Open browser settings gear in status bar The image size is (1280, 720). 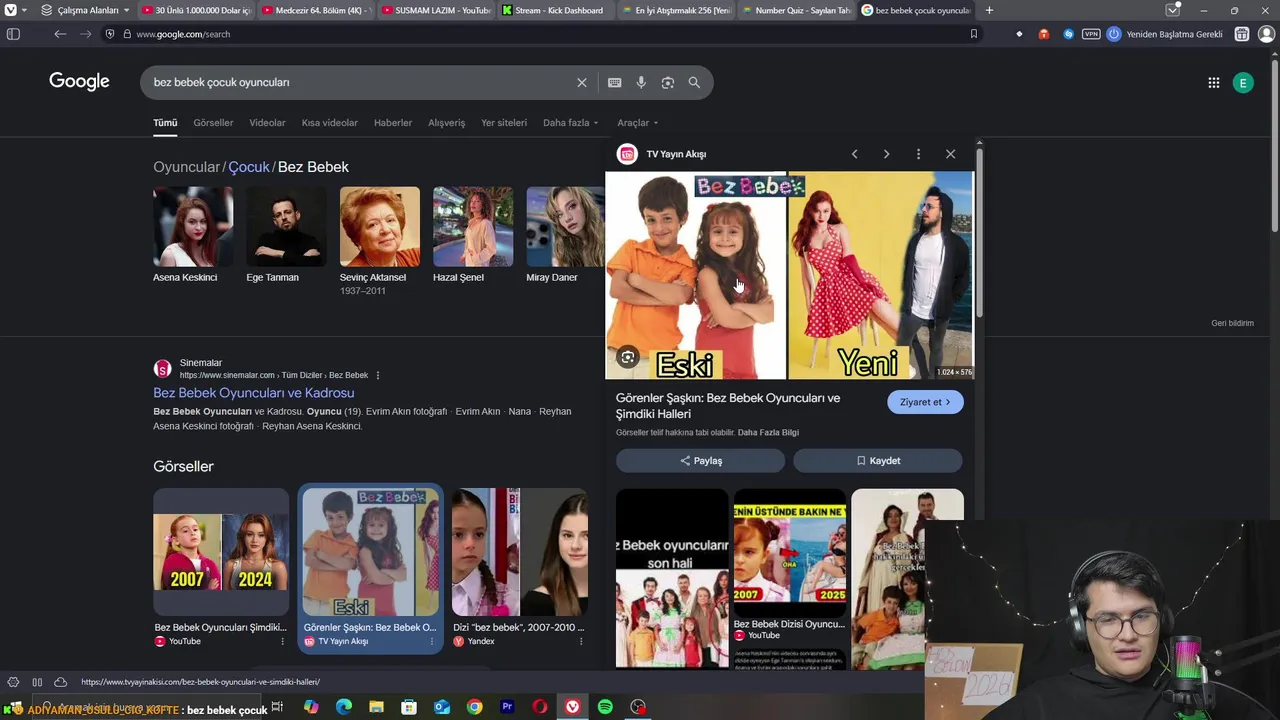(13, 682)
